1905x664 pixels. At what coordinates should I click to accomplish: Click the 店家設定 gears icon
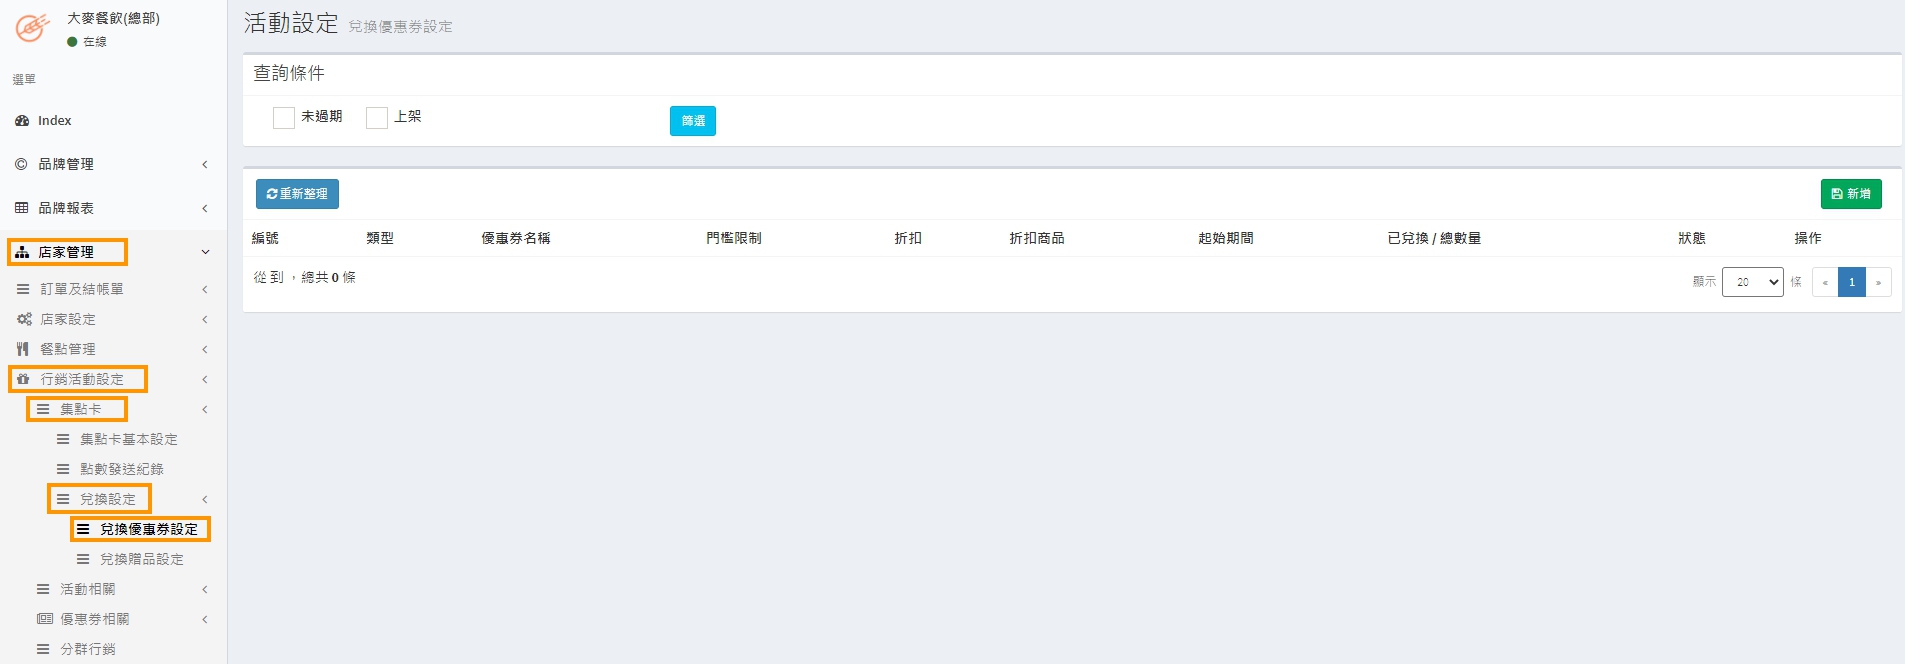coord(24,319)
